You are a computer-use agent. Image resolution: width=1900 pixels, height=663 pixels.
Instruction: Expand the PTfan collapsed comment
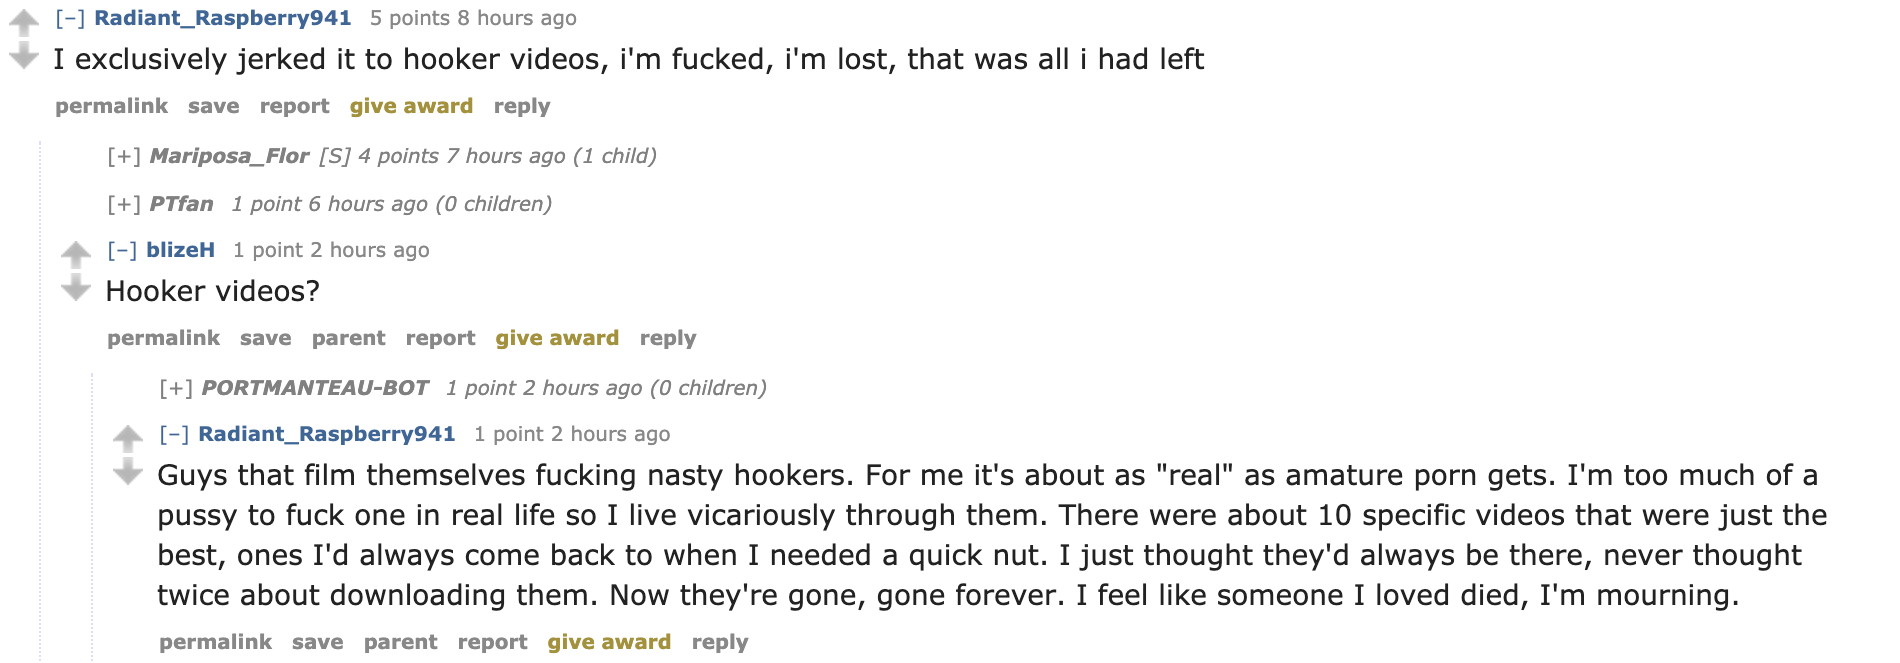pyautogui.click(x=124, y=204)
